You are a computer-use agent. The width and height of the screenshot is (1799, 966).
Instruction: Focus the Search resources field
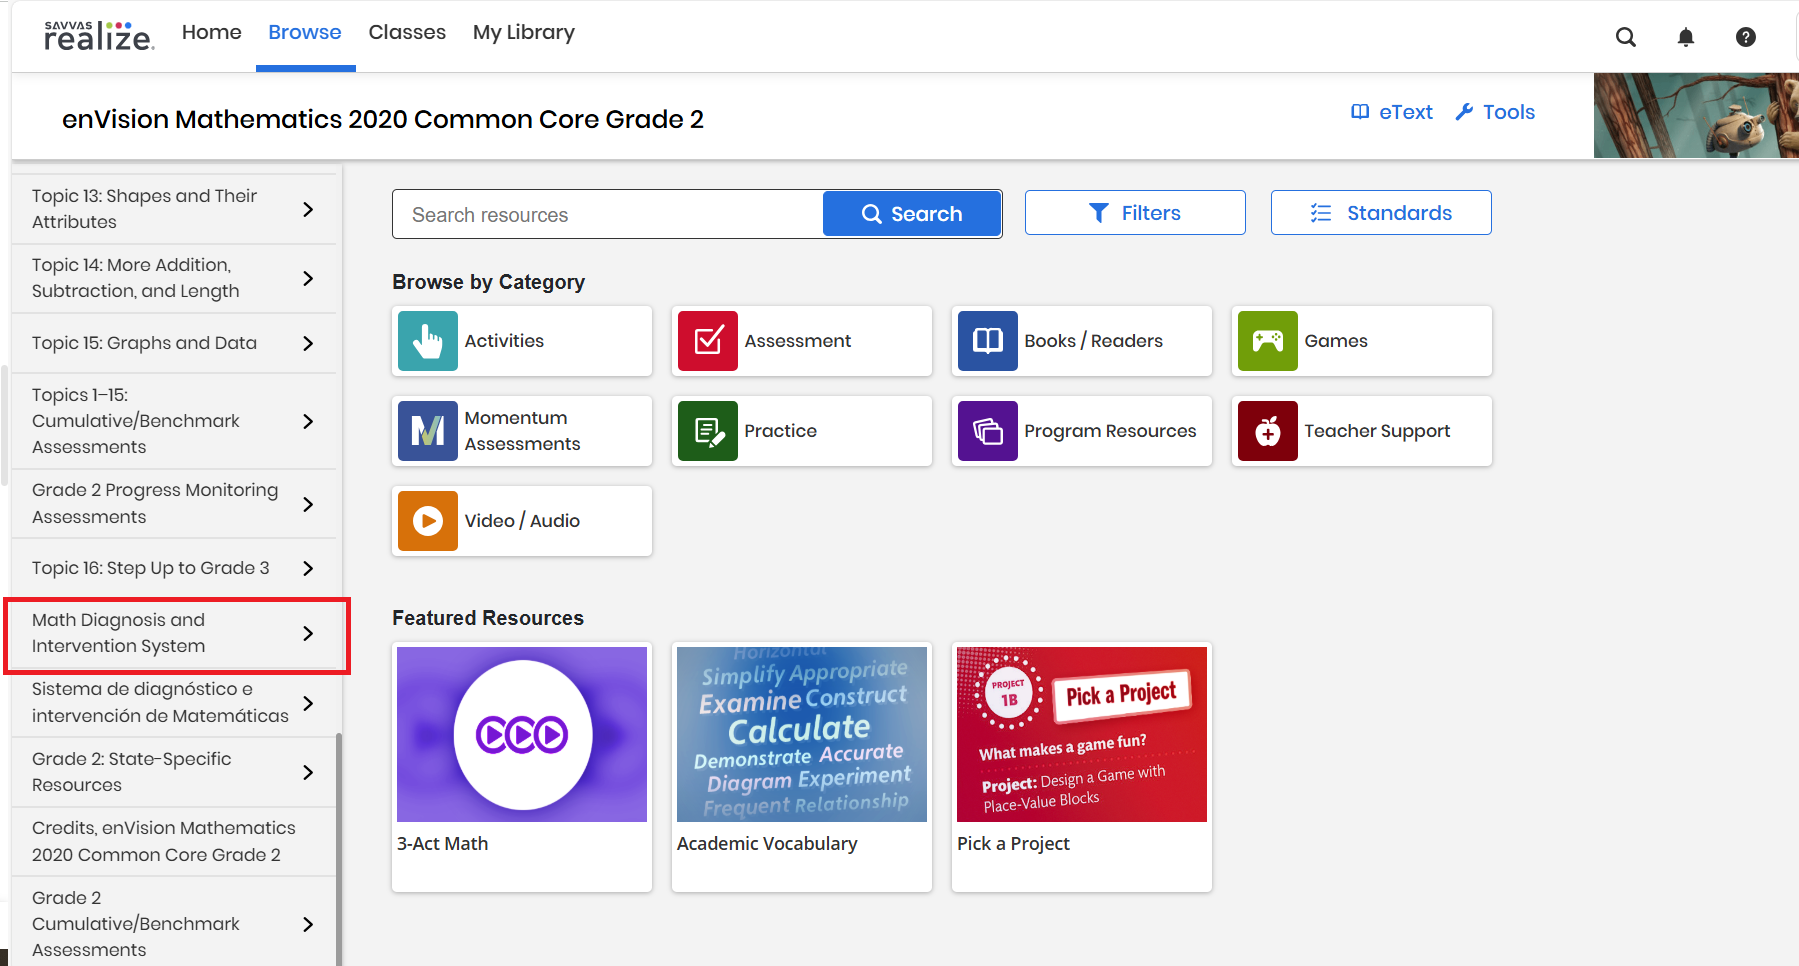point(608,214)
